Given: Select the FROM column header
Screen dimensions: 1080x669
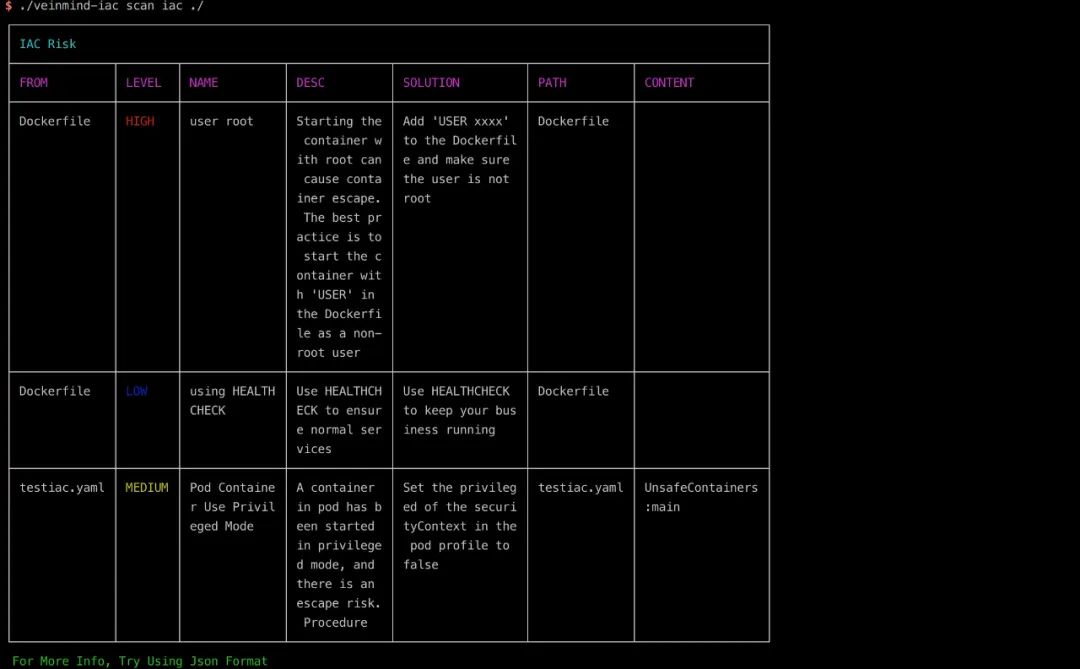Looking at the screenshot, I should tap(33, 83).
